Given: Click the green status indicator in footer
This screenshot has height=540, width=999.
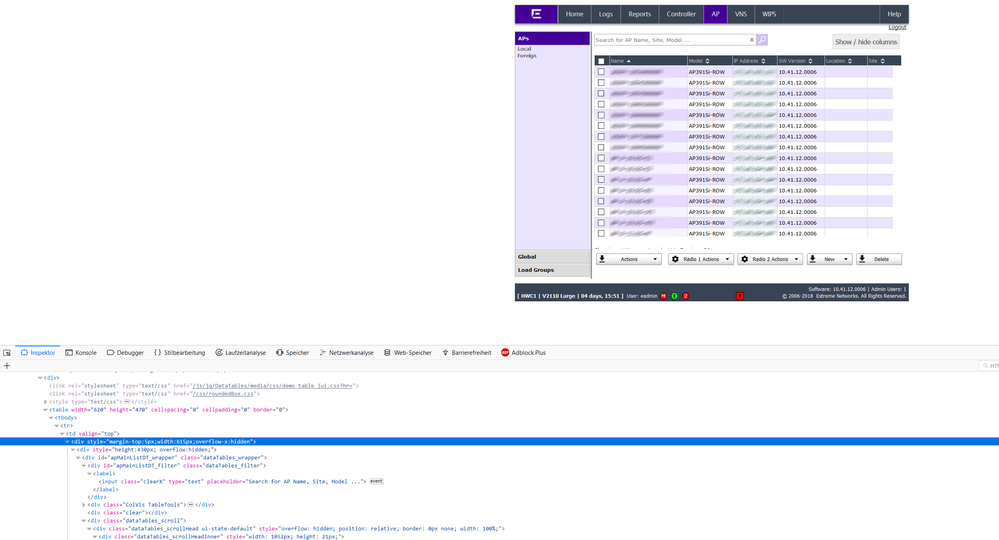Looking at the screenshot, I should pos(675,296).
